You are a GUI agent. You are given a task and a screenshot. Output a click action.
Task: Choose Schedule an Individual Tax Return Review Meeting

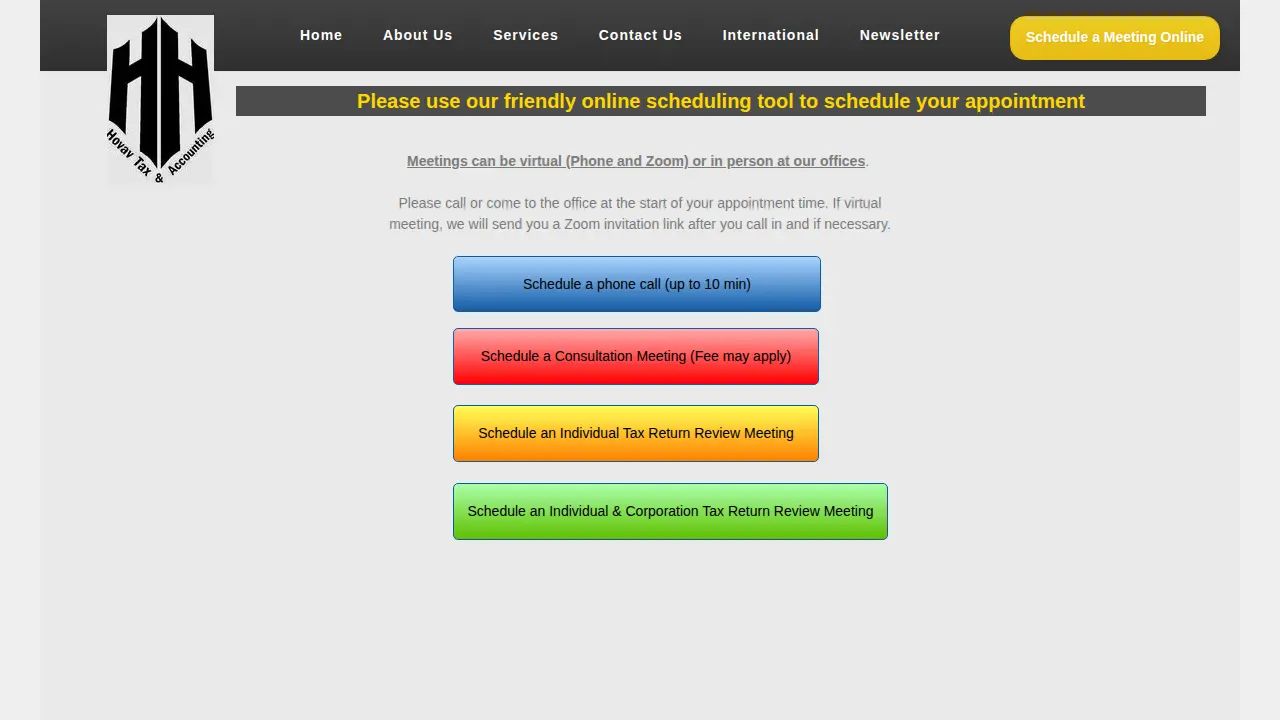click(x=636, y=433)
